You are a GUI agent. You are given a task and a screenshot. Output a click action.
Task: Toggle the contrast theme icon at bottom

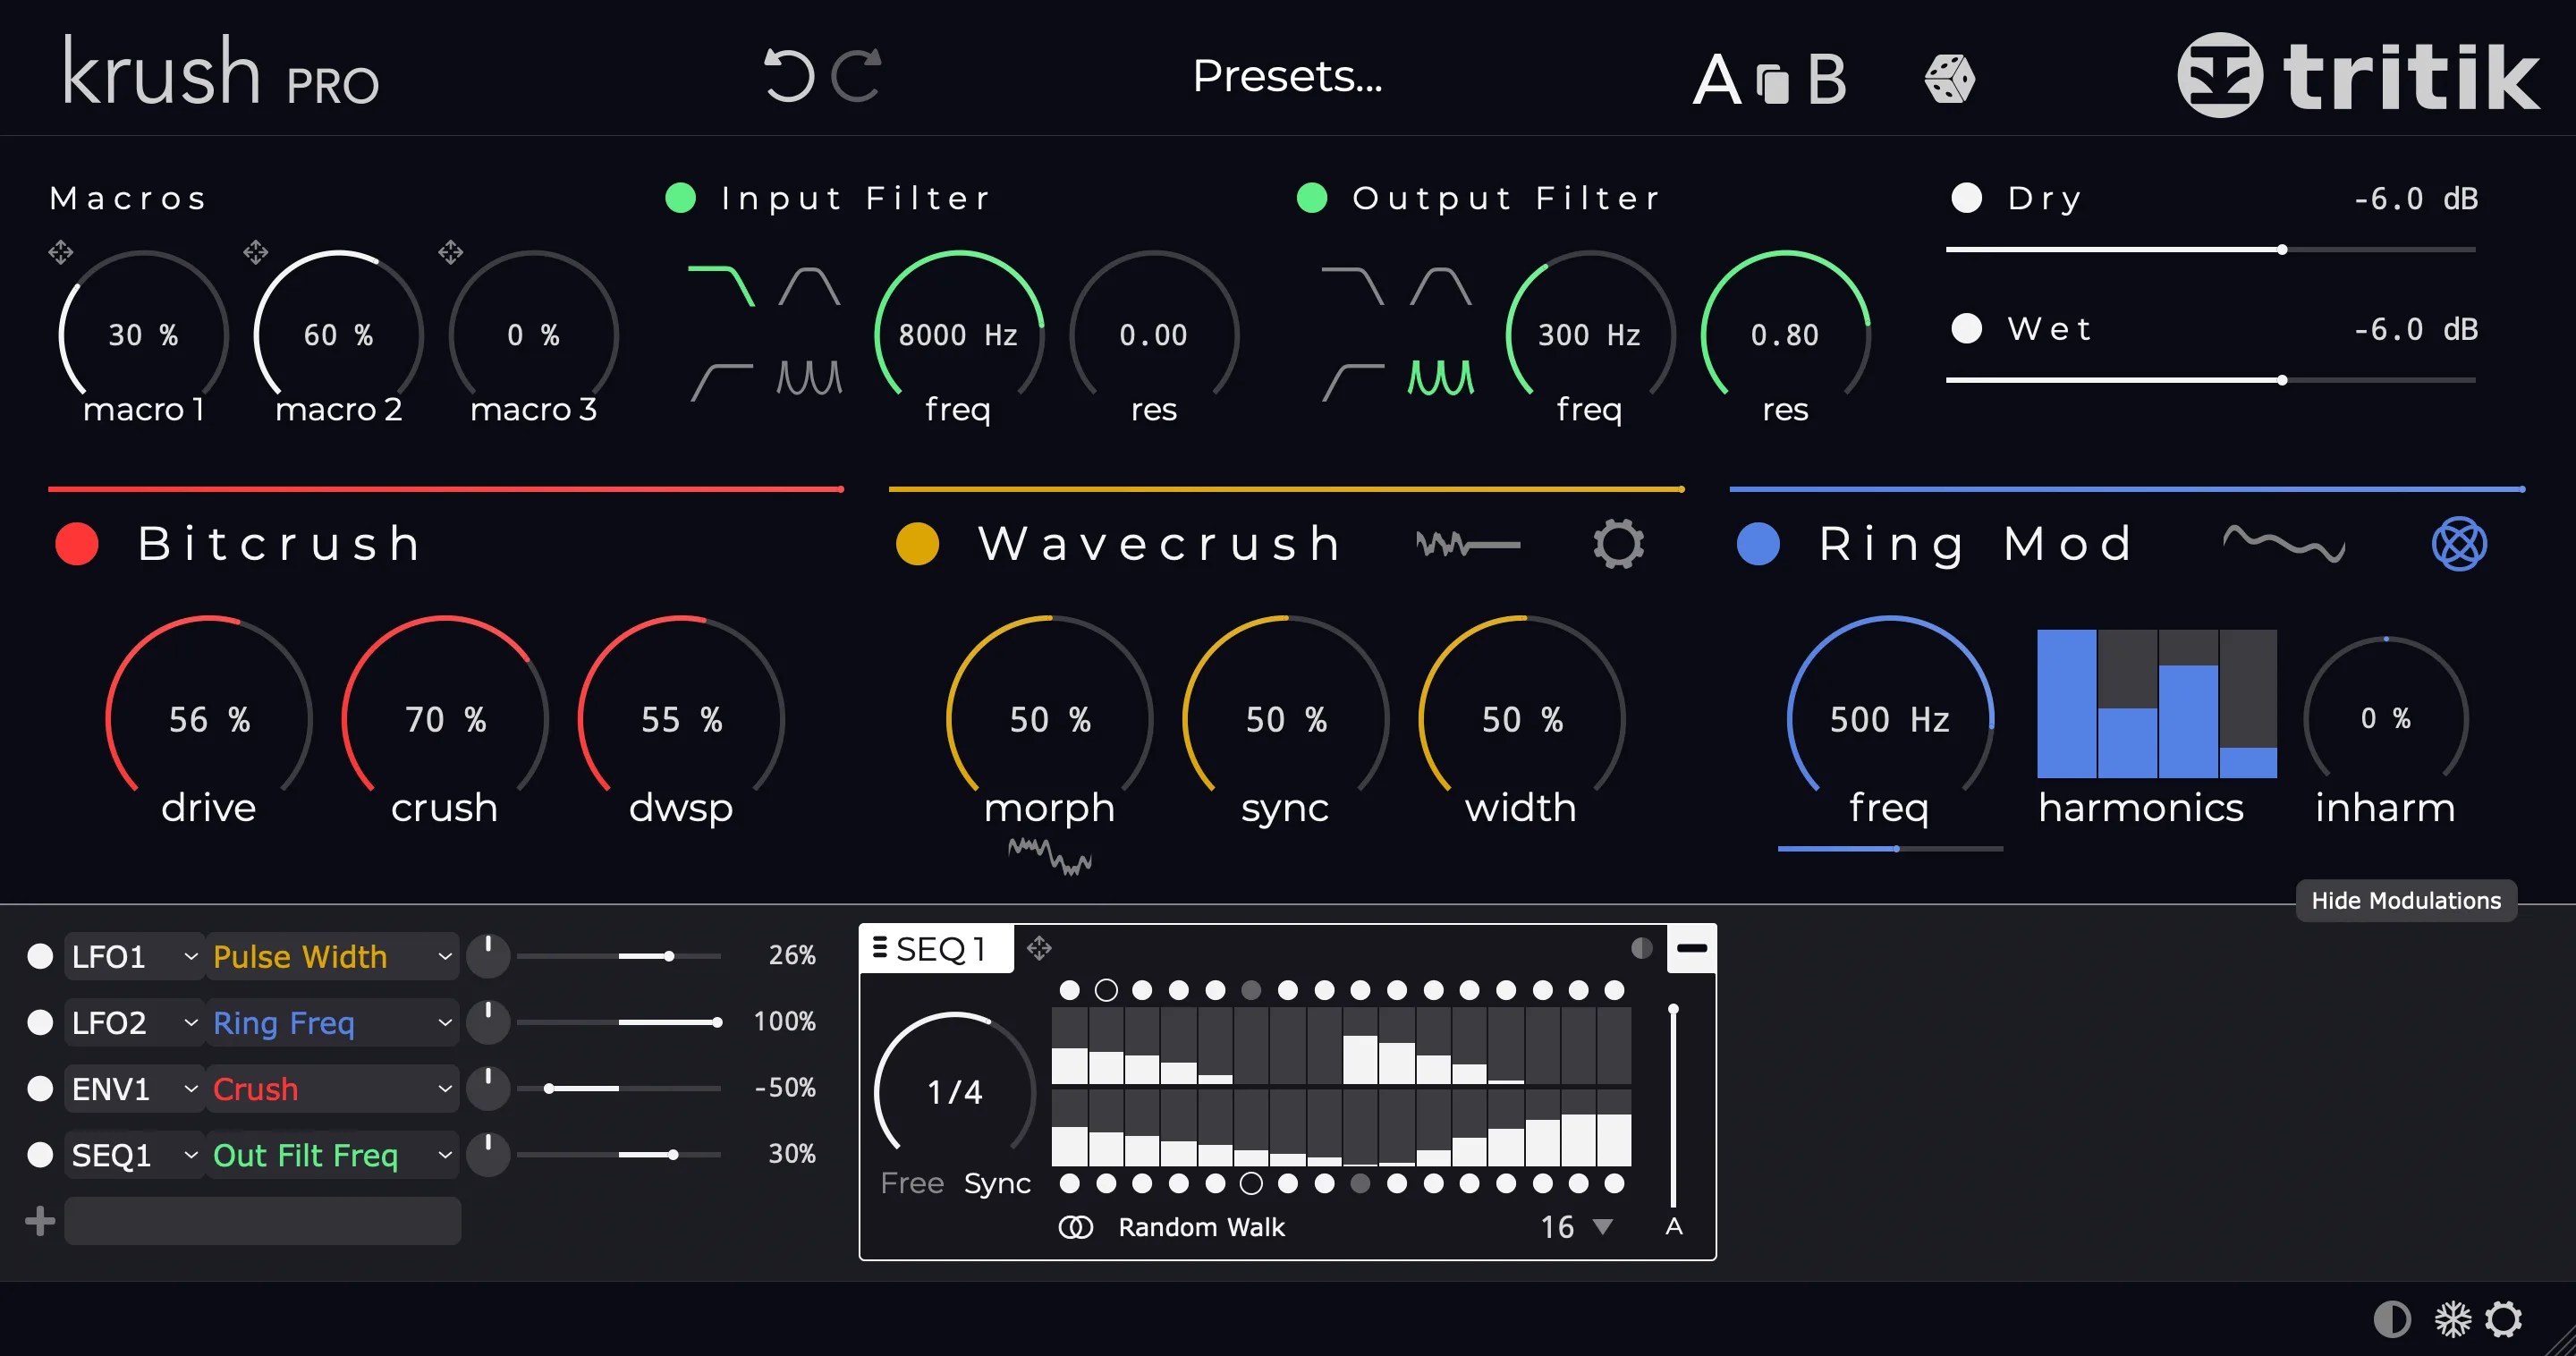tap(2392, 1319)
